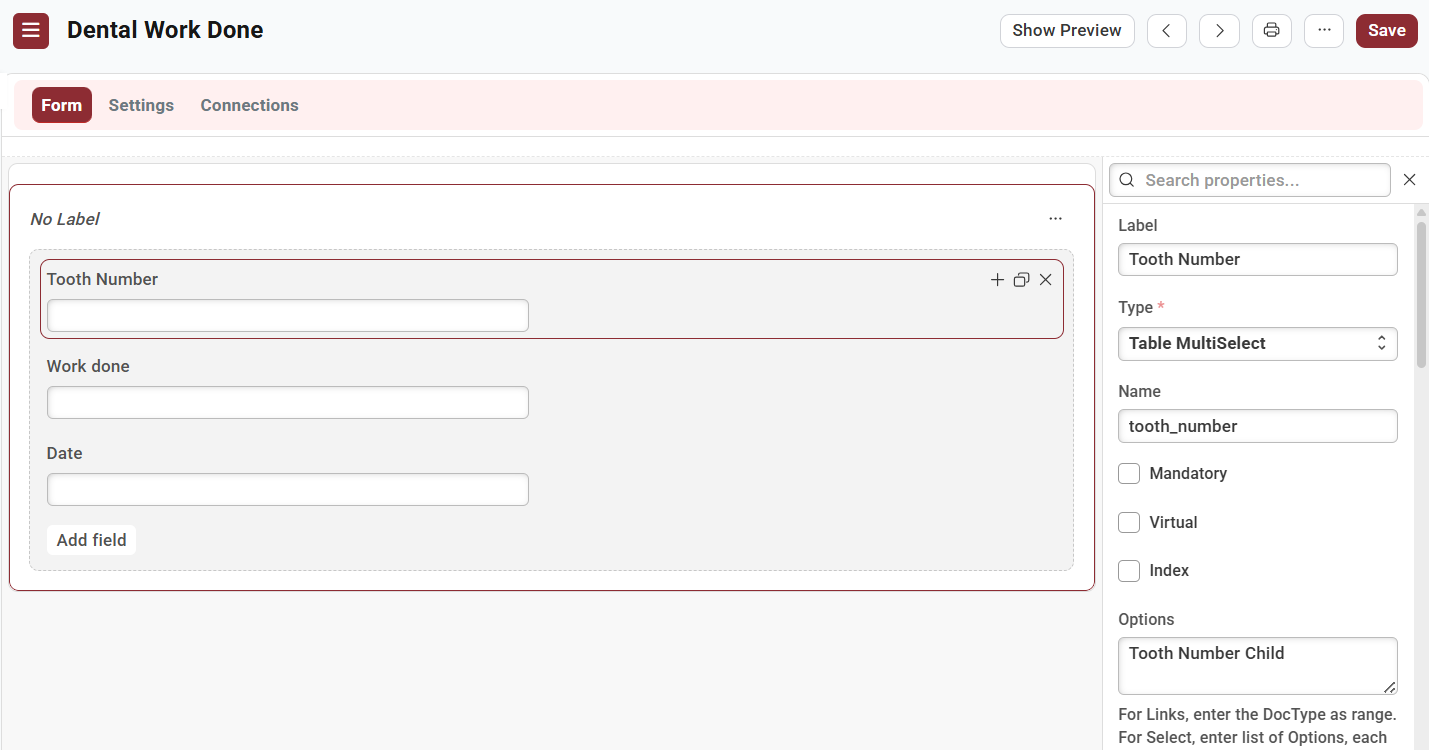Open the Connections tab

tap(249, 105)
